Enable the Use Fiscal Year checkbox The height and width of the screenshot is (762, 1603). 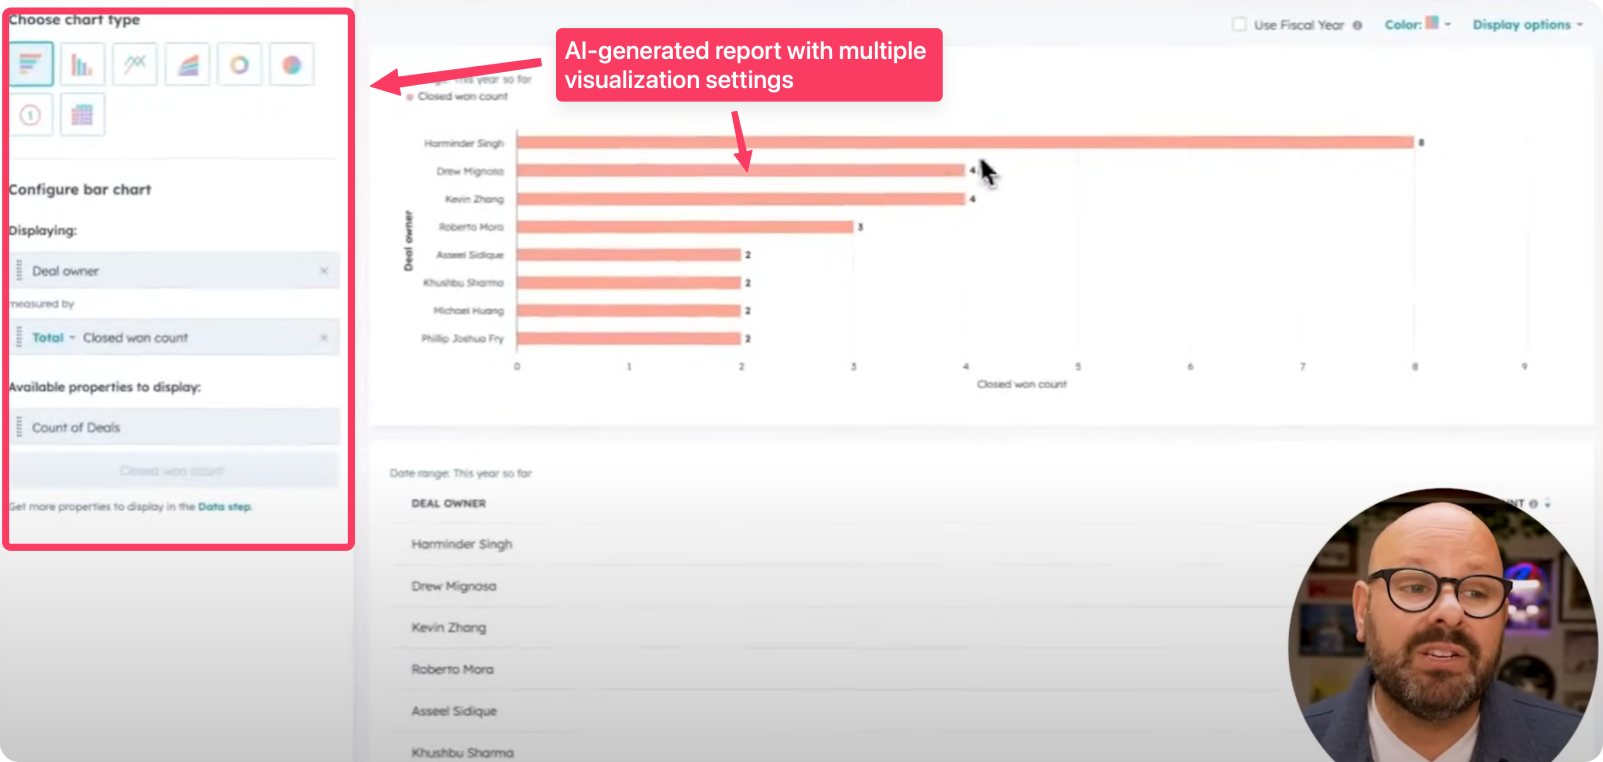[1239, 24]
